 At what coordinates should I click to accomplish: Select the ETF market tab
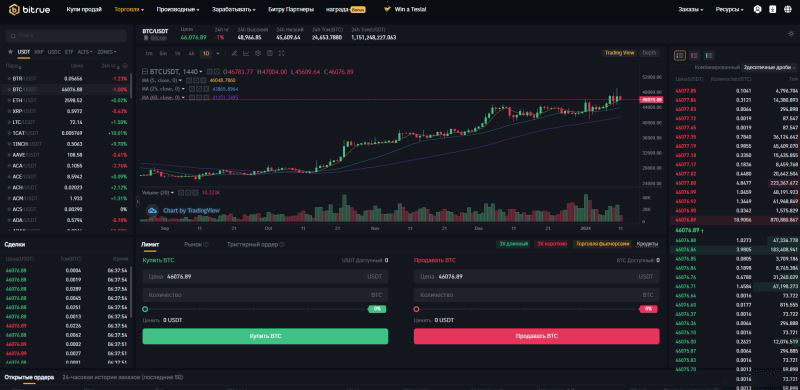point(69,52)
